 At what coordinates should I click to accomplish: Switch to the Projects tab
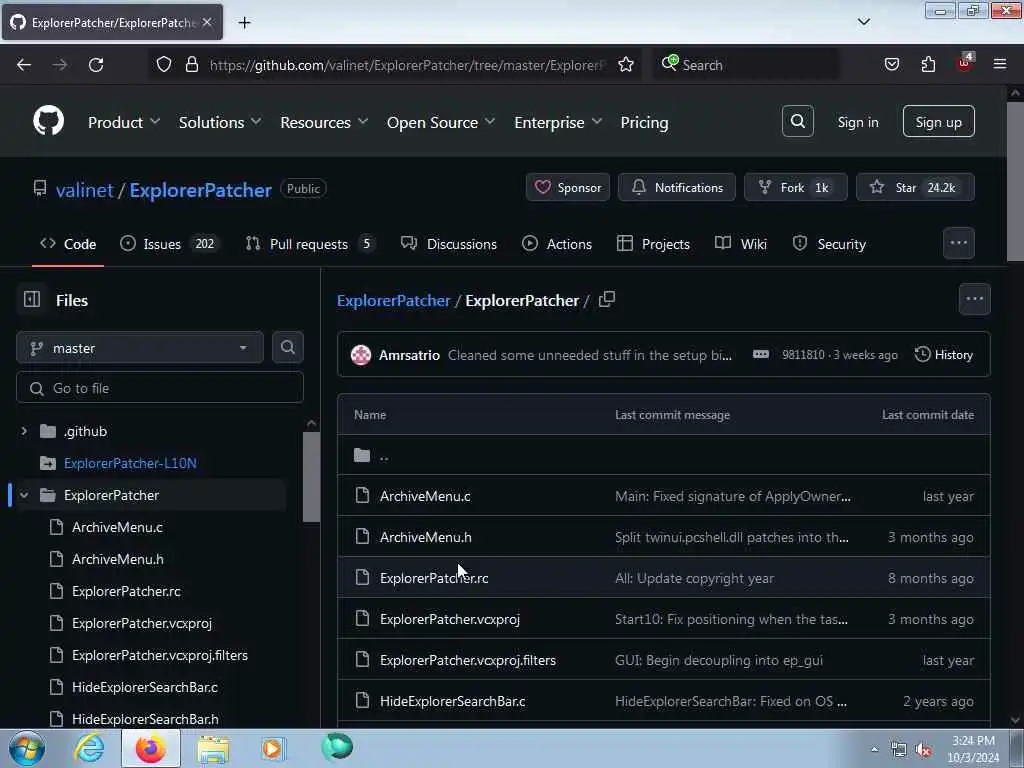[x=653, y=244]
